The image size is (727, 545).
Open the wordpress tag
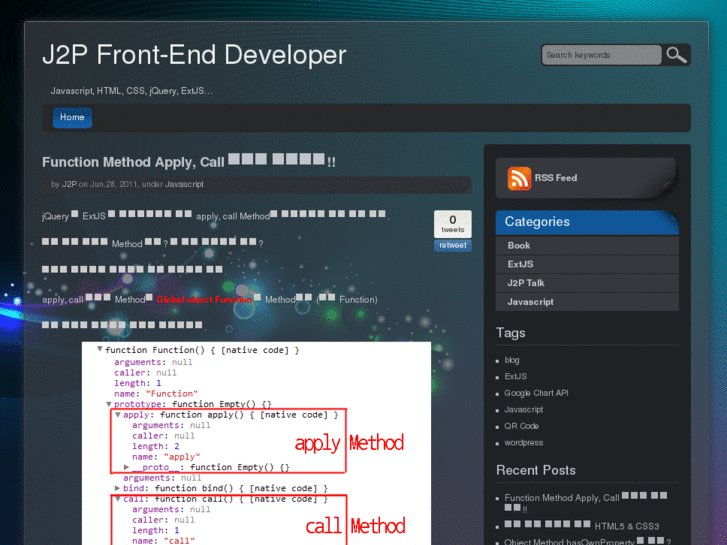524,442
